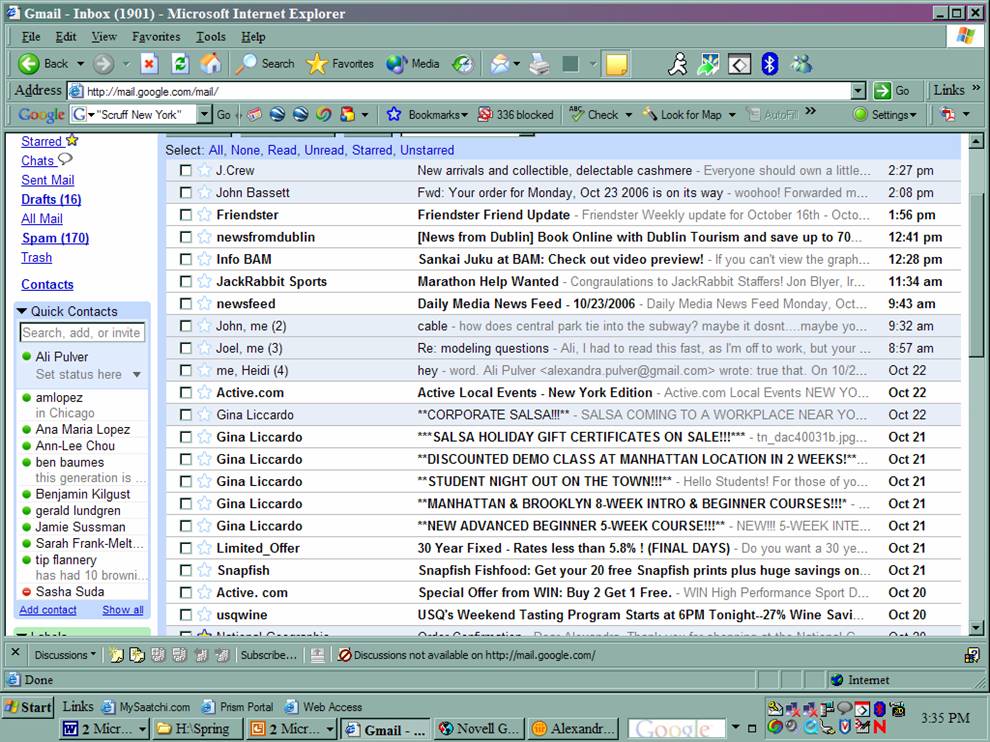The image size is (990, 742).
Task: Open the address bar dropdown arrow
Action: pos(858,91)
